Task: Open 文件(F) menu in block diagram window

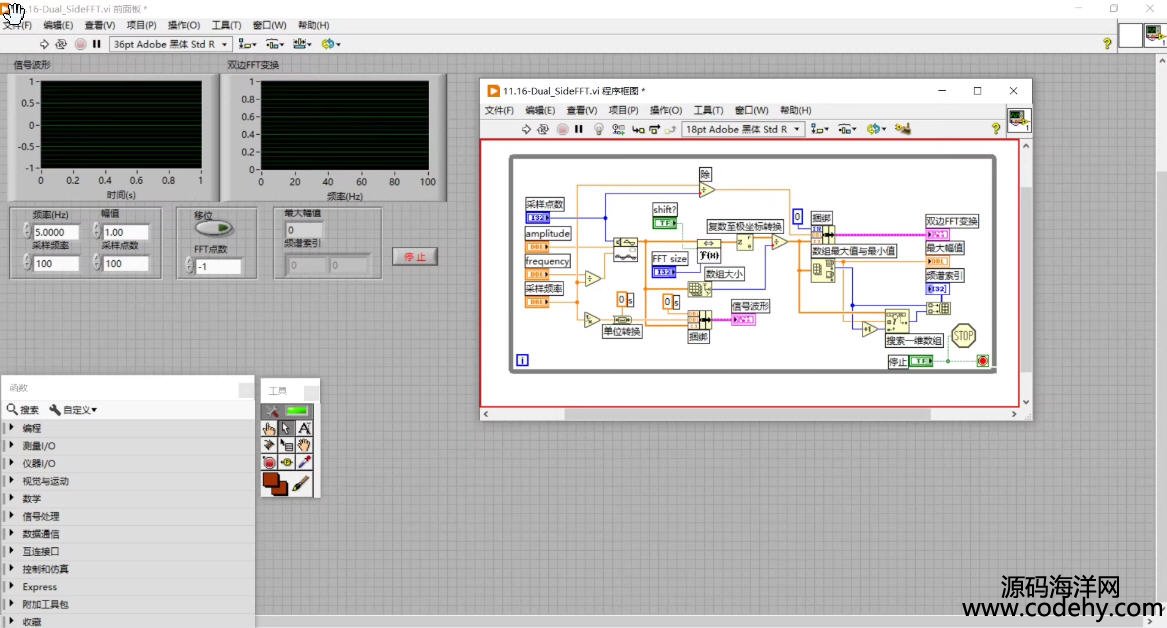Action: tap(499, 110)
